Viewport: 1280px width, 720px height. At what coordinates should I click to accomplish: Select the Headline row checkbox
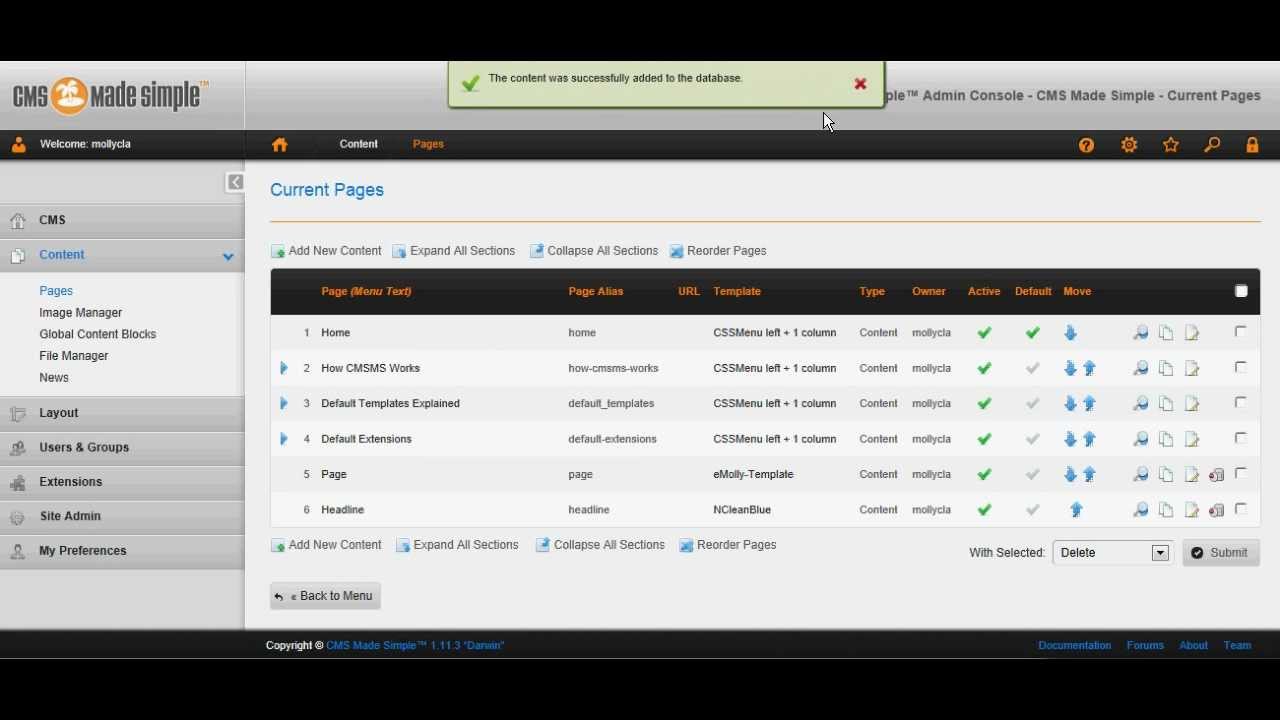point(1241,509)
